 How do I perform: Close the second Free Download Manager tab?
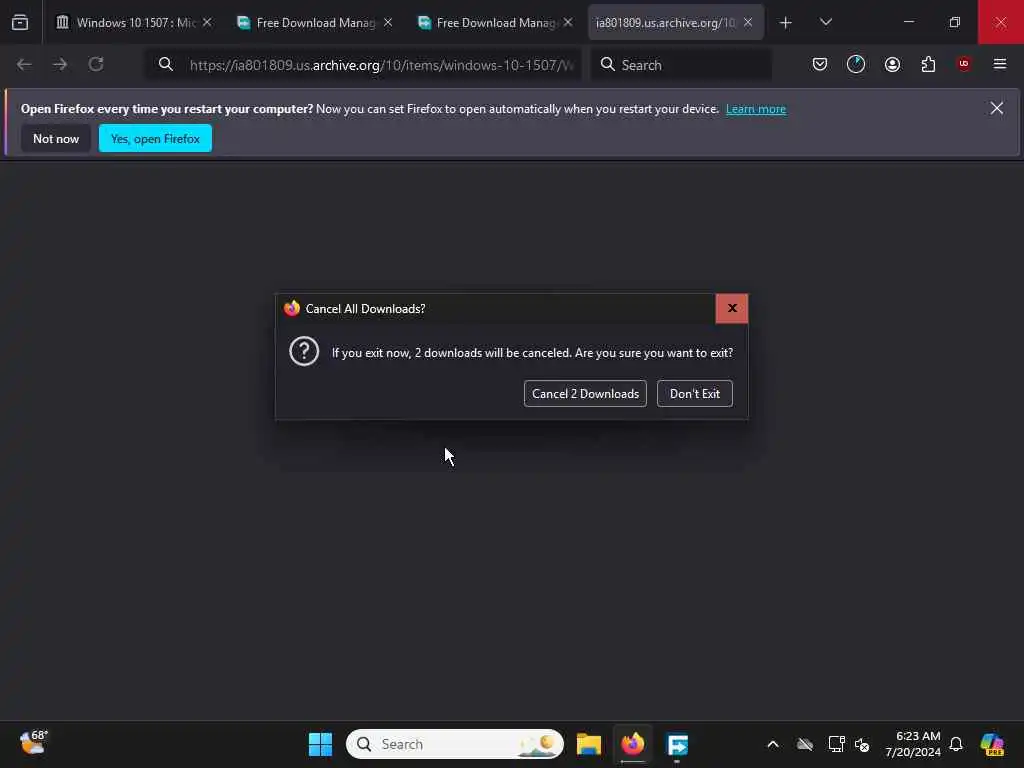click(568, 22)
